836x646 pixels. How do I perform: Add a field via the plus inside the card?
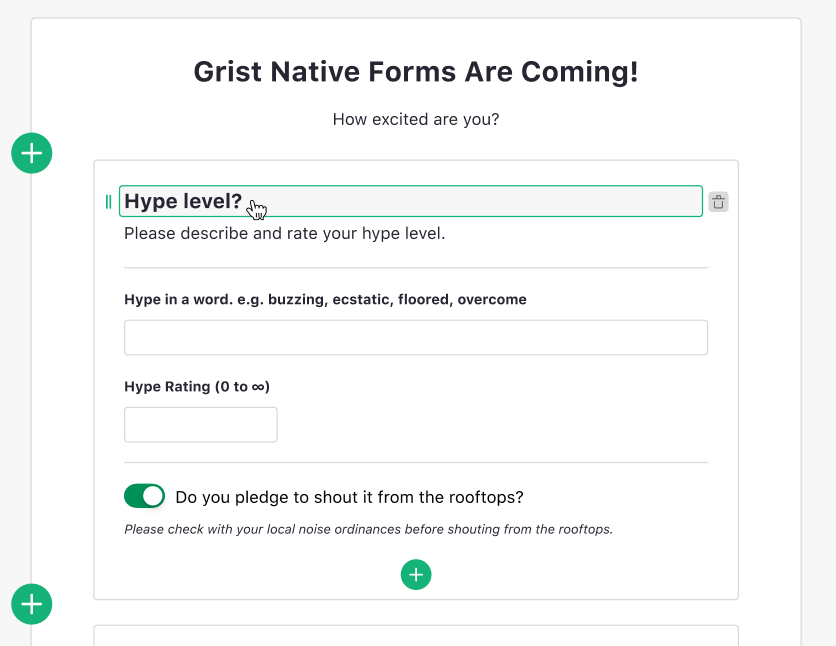pos(416,574)
